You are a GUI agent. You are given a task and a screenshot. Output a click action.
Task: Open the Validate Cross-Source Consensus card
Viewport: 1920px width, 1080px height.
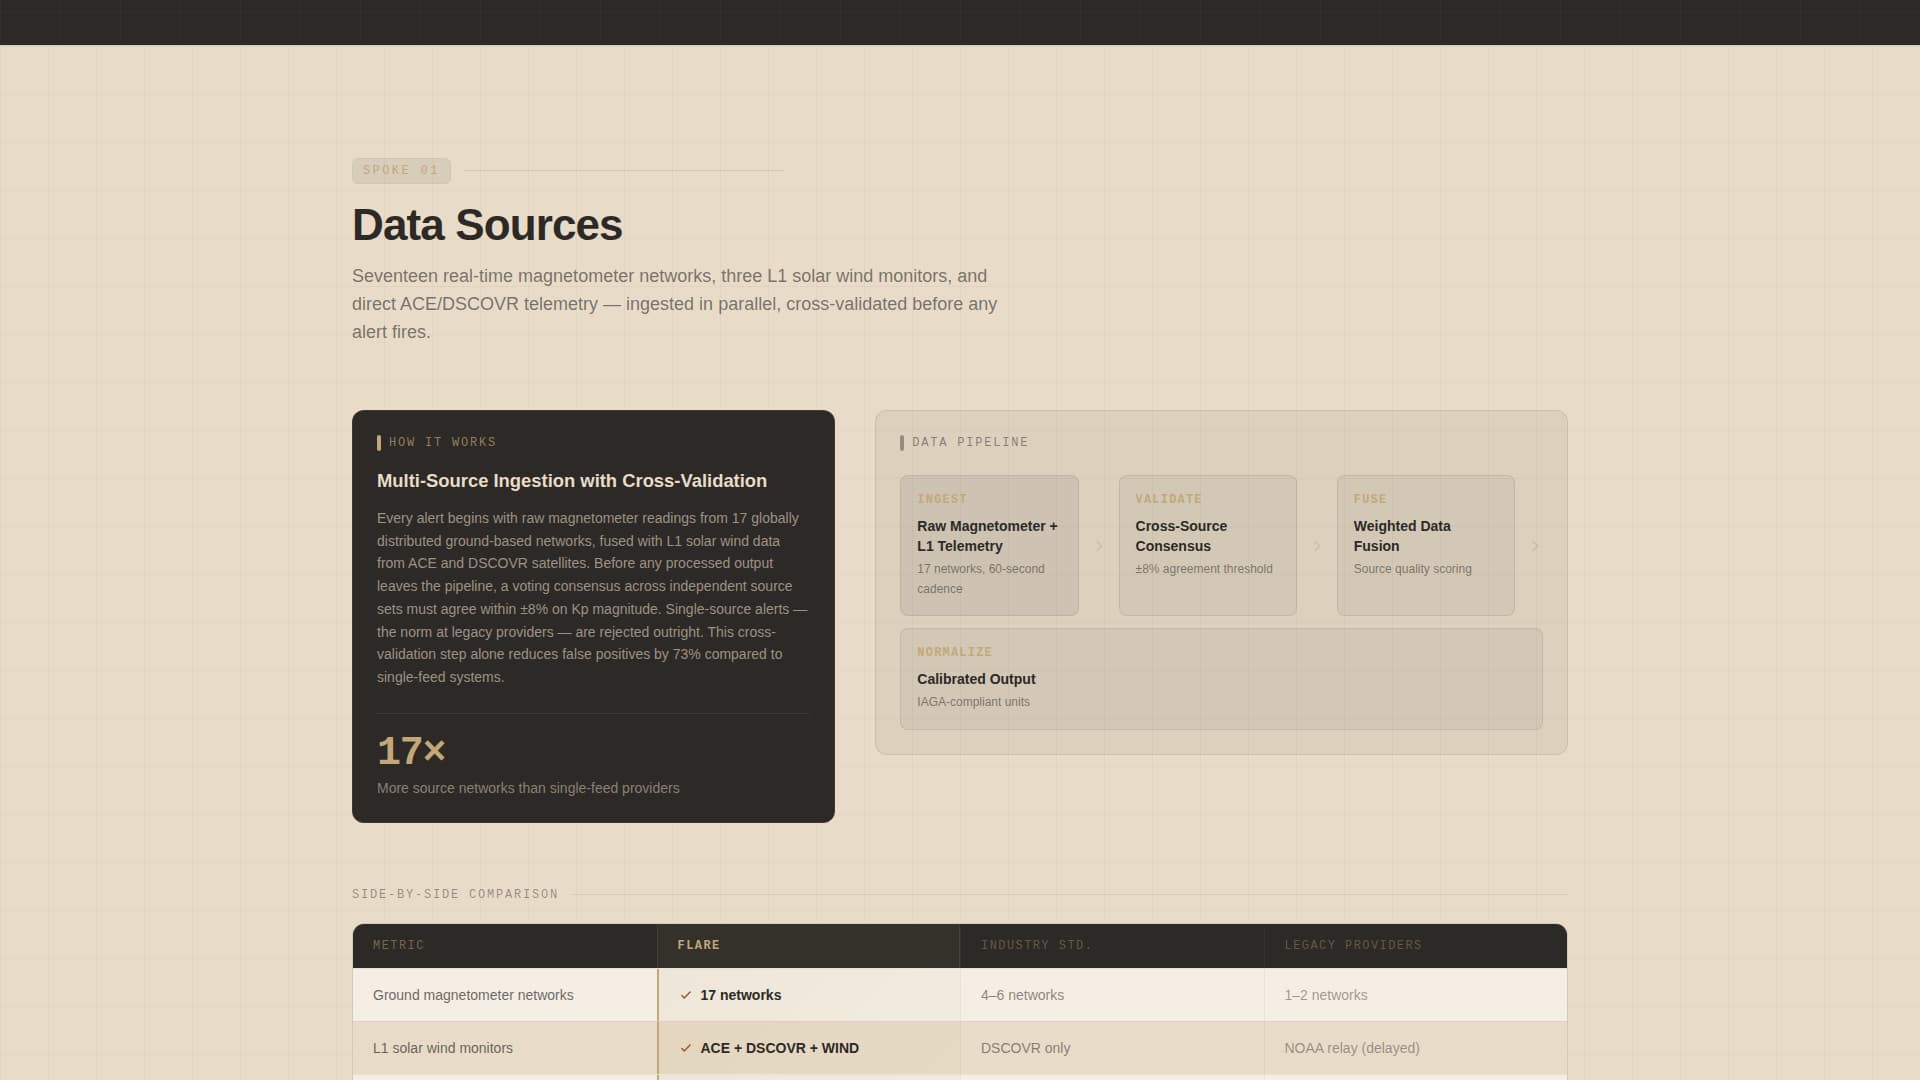[x=1207, y=545]
